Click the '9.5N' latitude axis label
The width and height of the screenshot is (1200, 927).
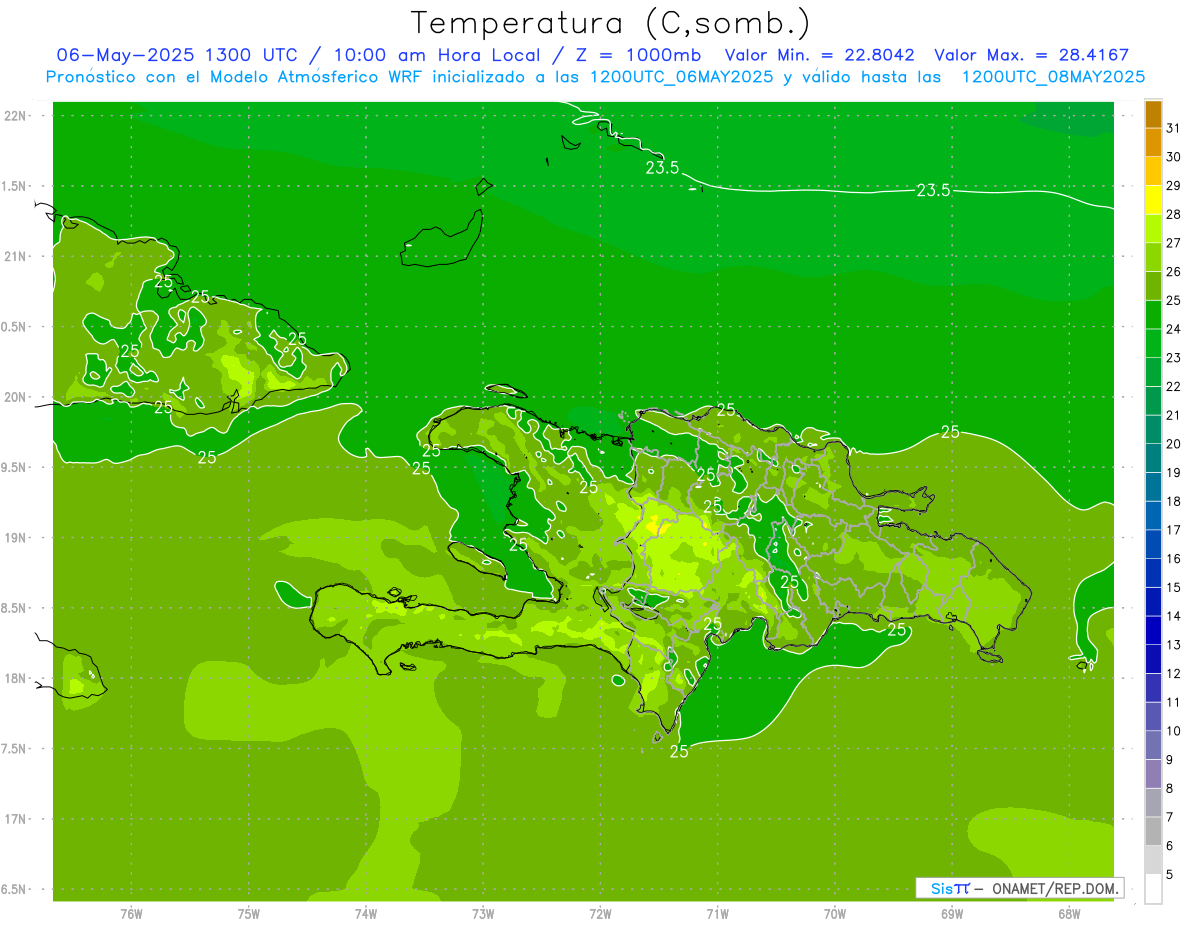click(15, 467)
